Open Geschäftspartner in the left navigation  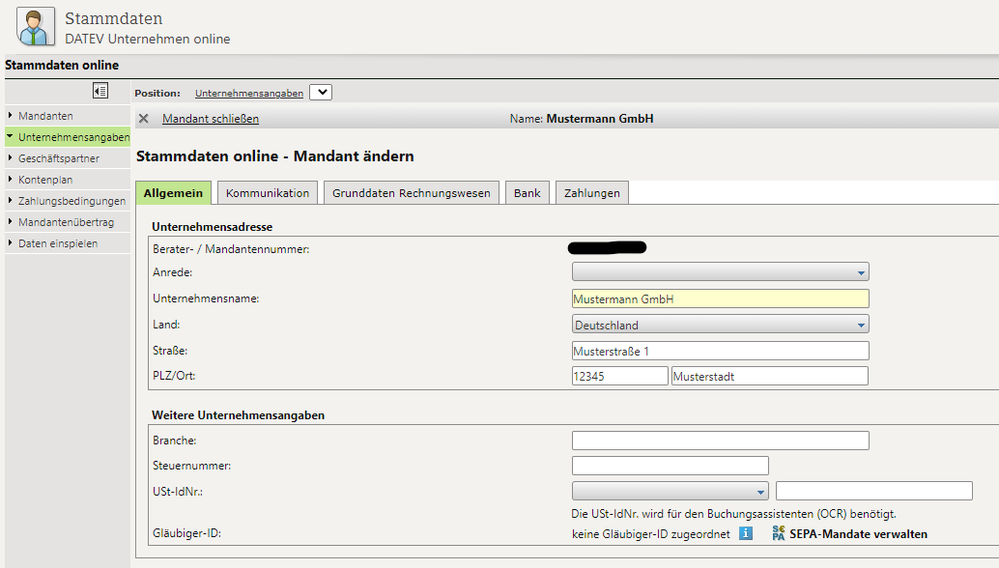pos(58,158)
